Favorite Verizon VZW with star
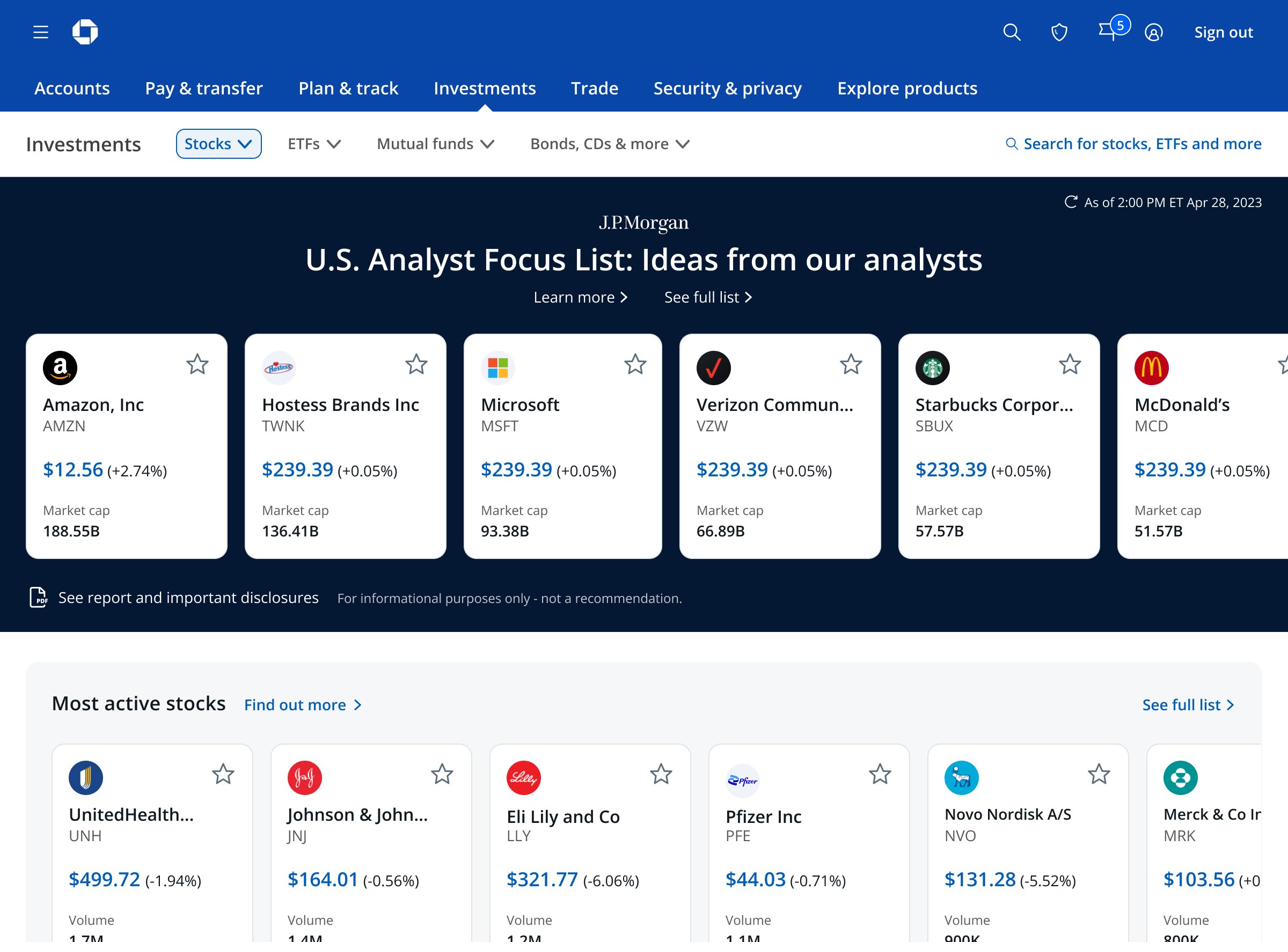The image size is (1288, 952). tap(851, 364)
